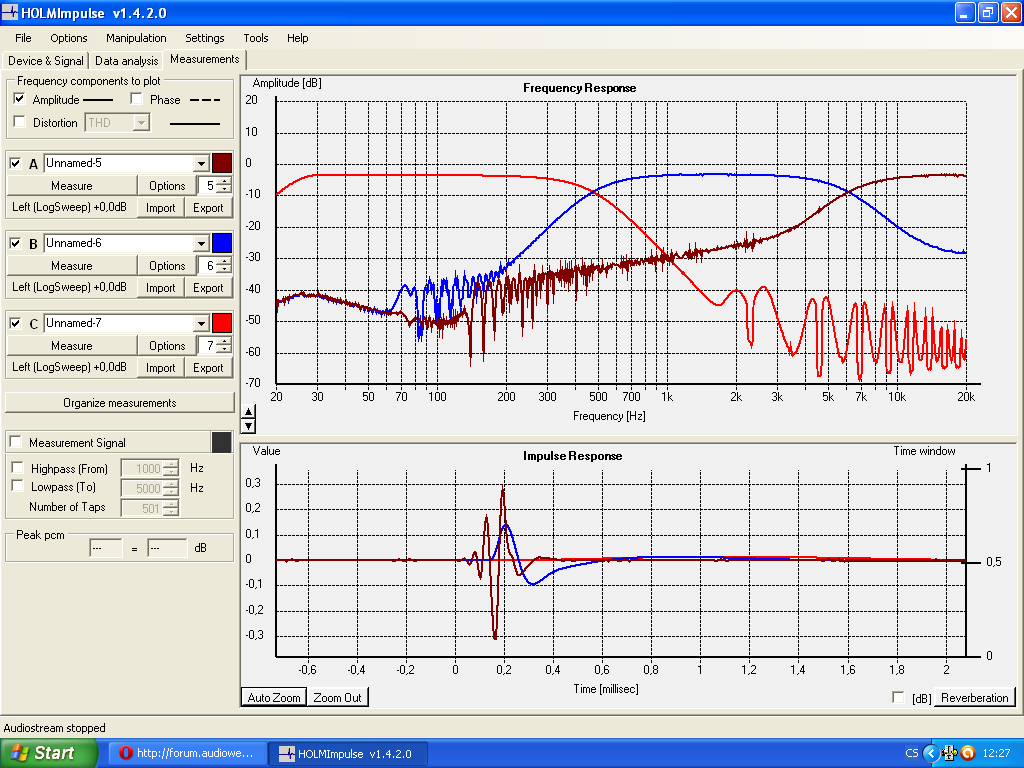
Task: Click the Opera browser icon in taskbar
Action: 126,753
